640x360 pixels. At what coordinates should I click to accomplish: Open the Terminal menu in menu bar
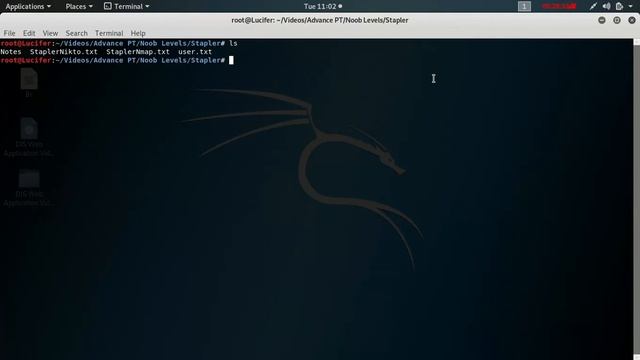pos(109,33)
